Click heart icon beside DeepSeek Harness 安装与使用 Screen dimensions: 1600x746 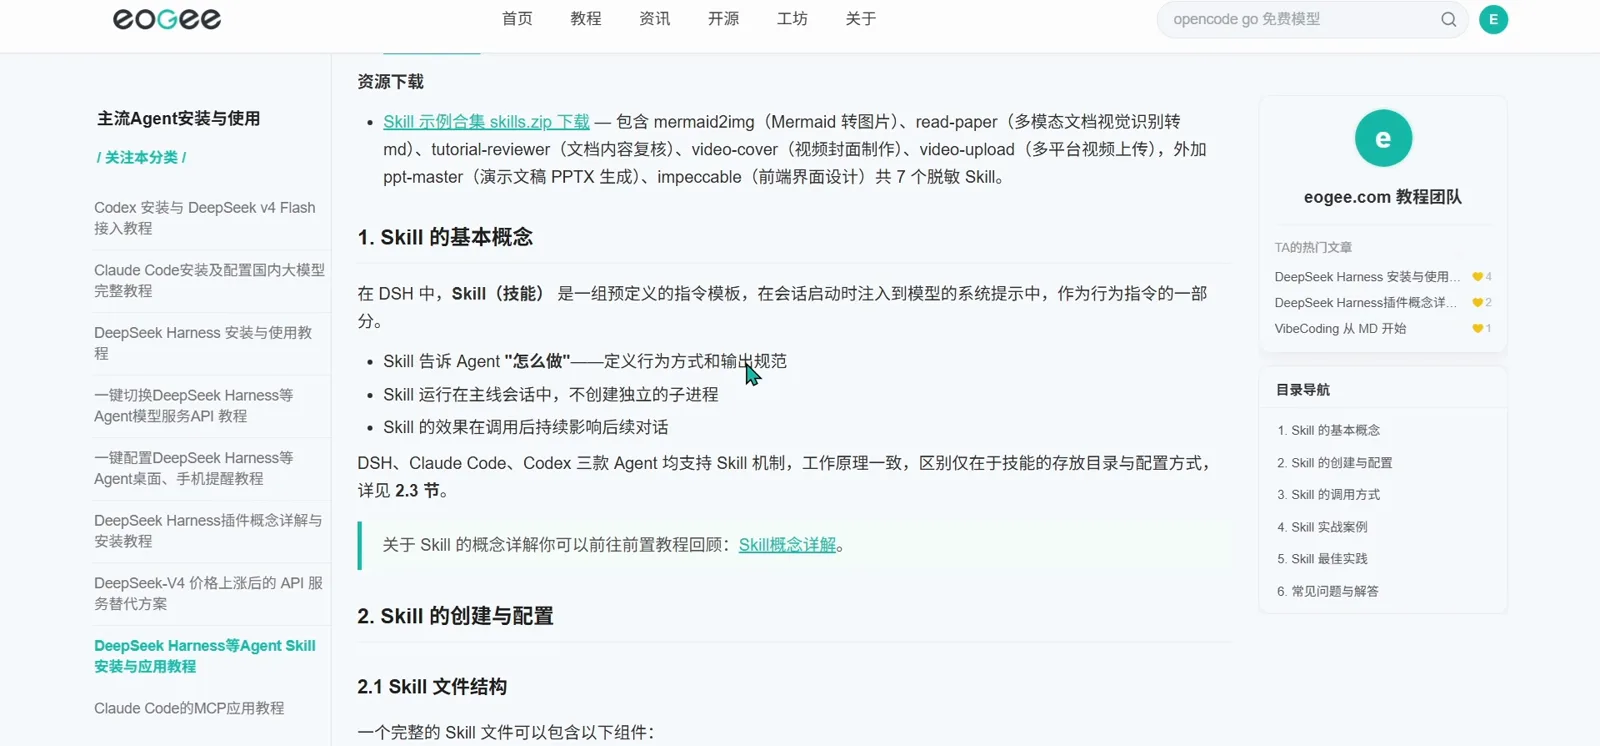1478,277
